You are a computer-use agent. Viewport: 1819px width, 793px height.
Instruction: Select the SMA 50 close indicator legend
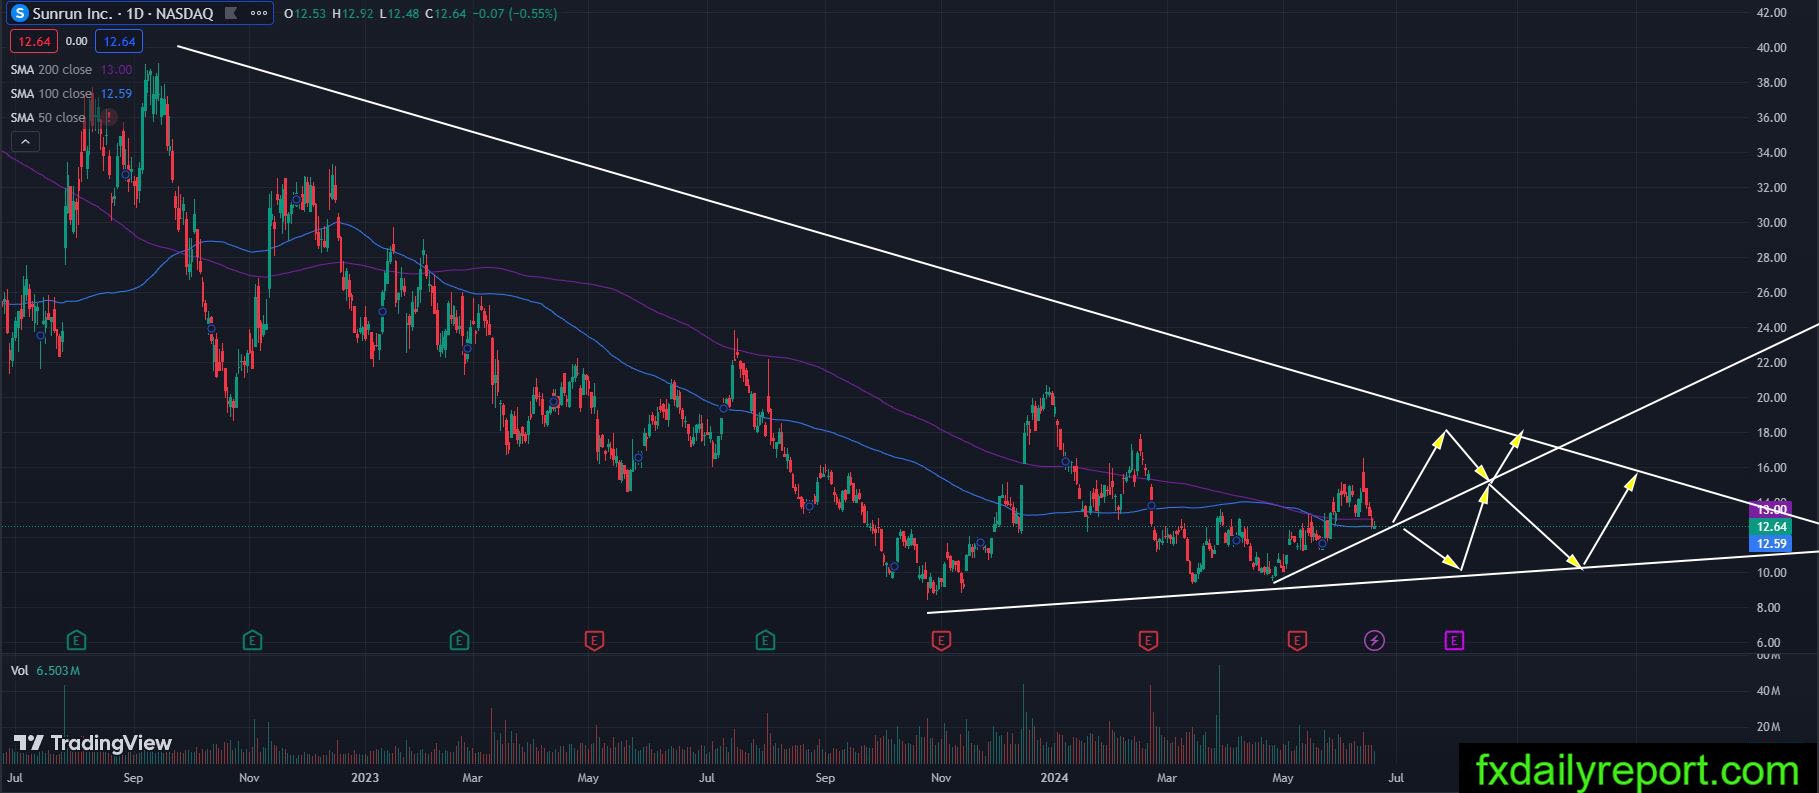pos(48,118)
